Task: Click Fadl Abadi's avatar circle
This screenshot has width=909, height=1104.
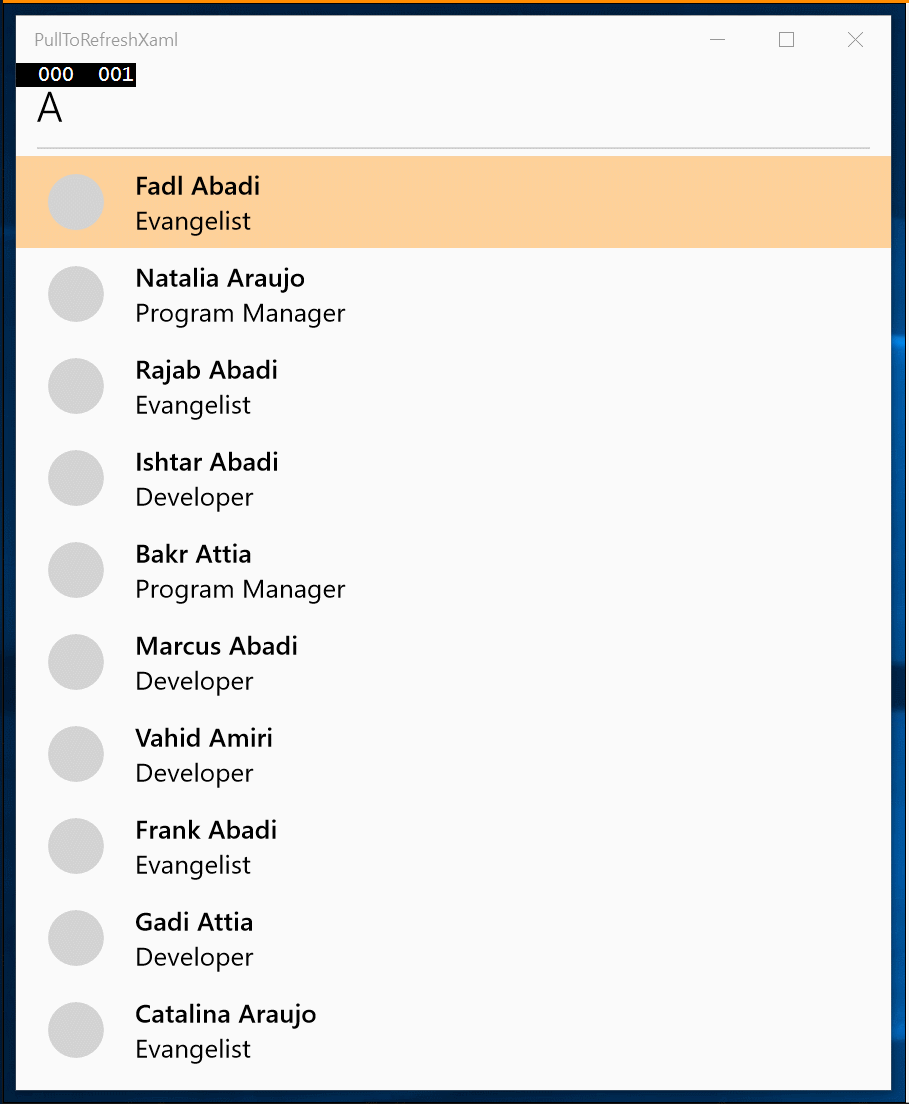Action: [x=76, y=202]
